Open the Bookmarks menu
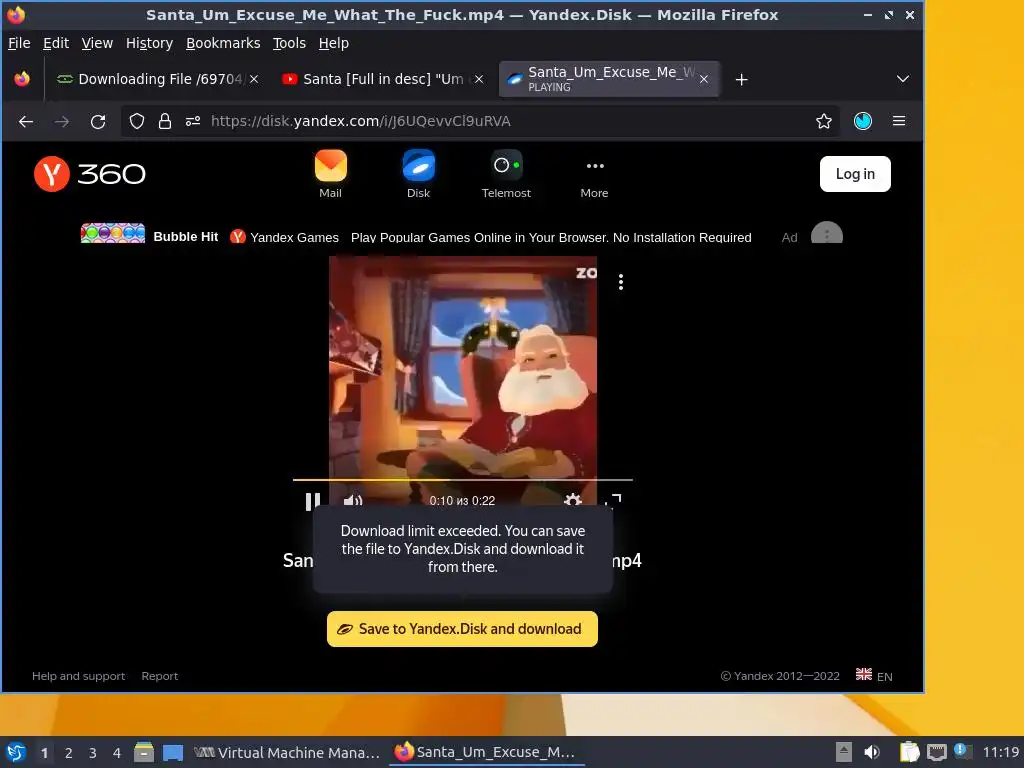The width and height of the screenshot is (1024, 768). pos(223,43)
